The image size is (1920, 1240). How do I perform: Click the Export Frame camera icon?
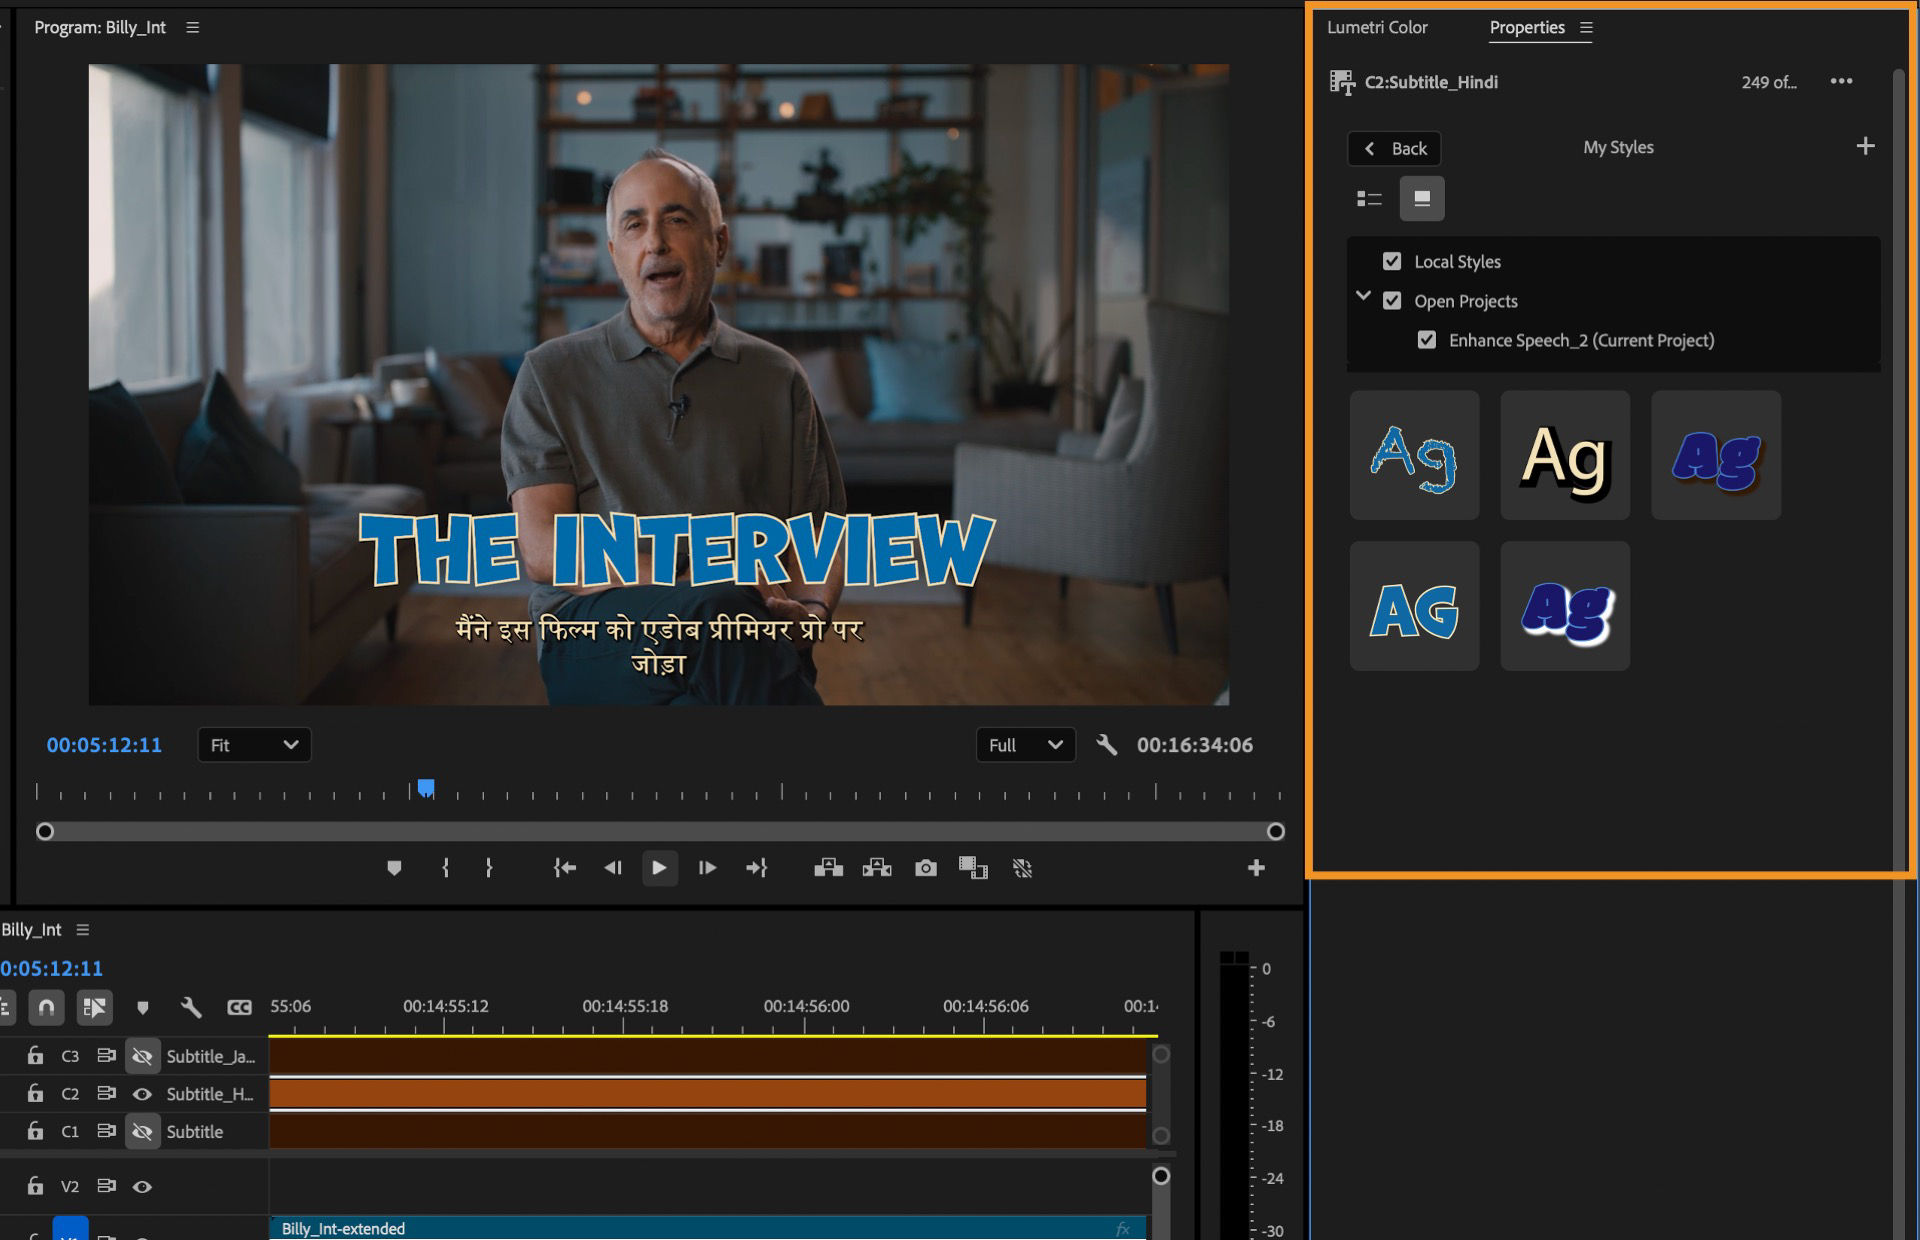coord(926,868)
